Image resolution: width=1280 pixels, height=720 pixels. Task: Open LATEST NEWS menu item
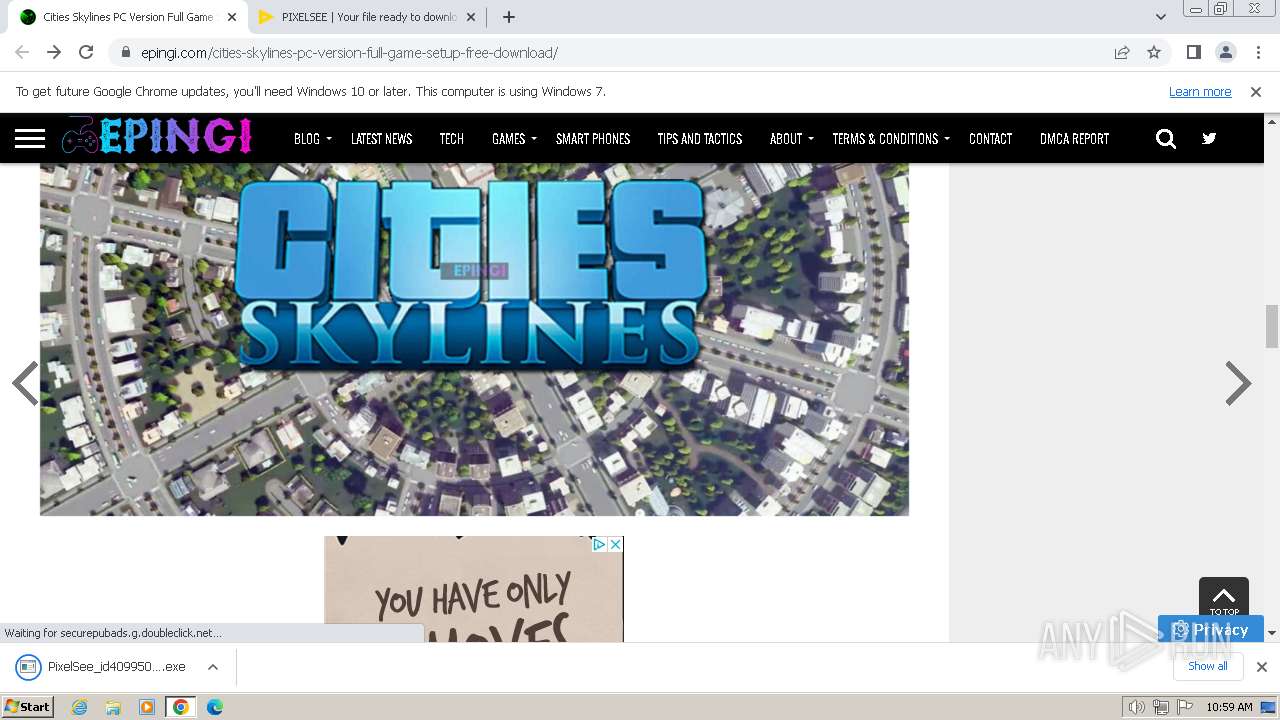(x=381, y=138)
